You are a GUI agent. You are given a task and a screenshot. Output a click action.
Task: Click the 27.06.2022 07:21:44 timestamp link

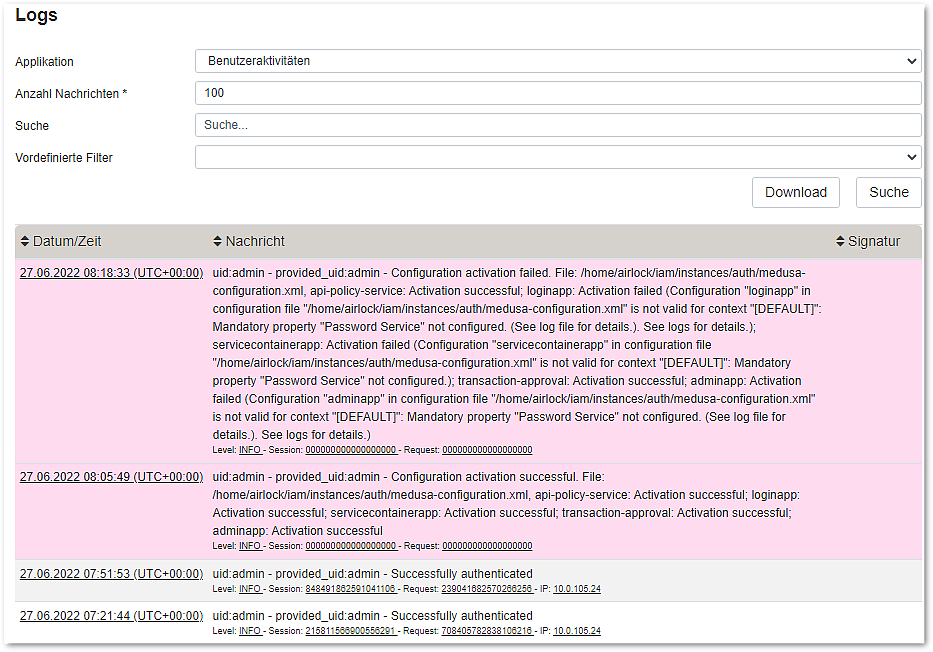pyautogui.click(x=111, y=615)
